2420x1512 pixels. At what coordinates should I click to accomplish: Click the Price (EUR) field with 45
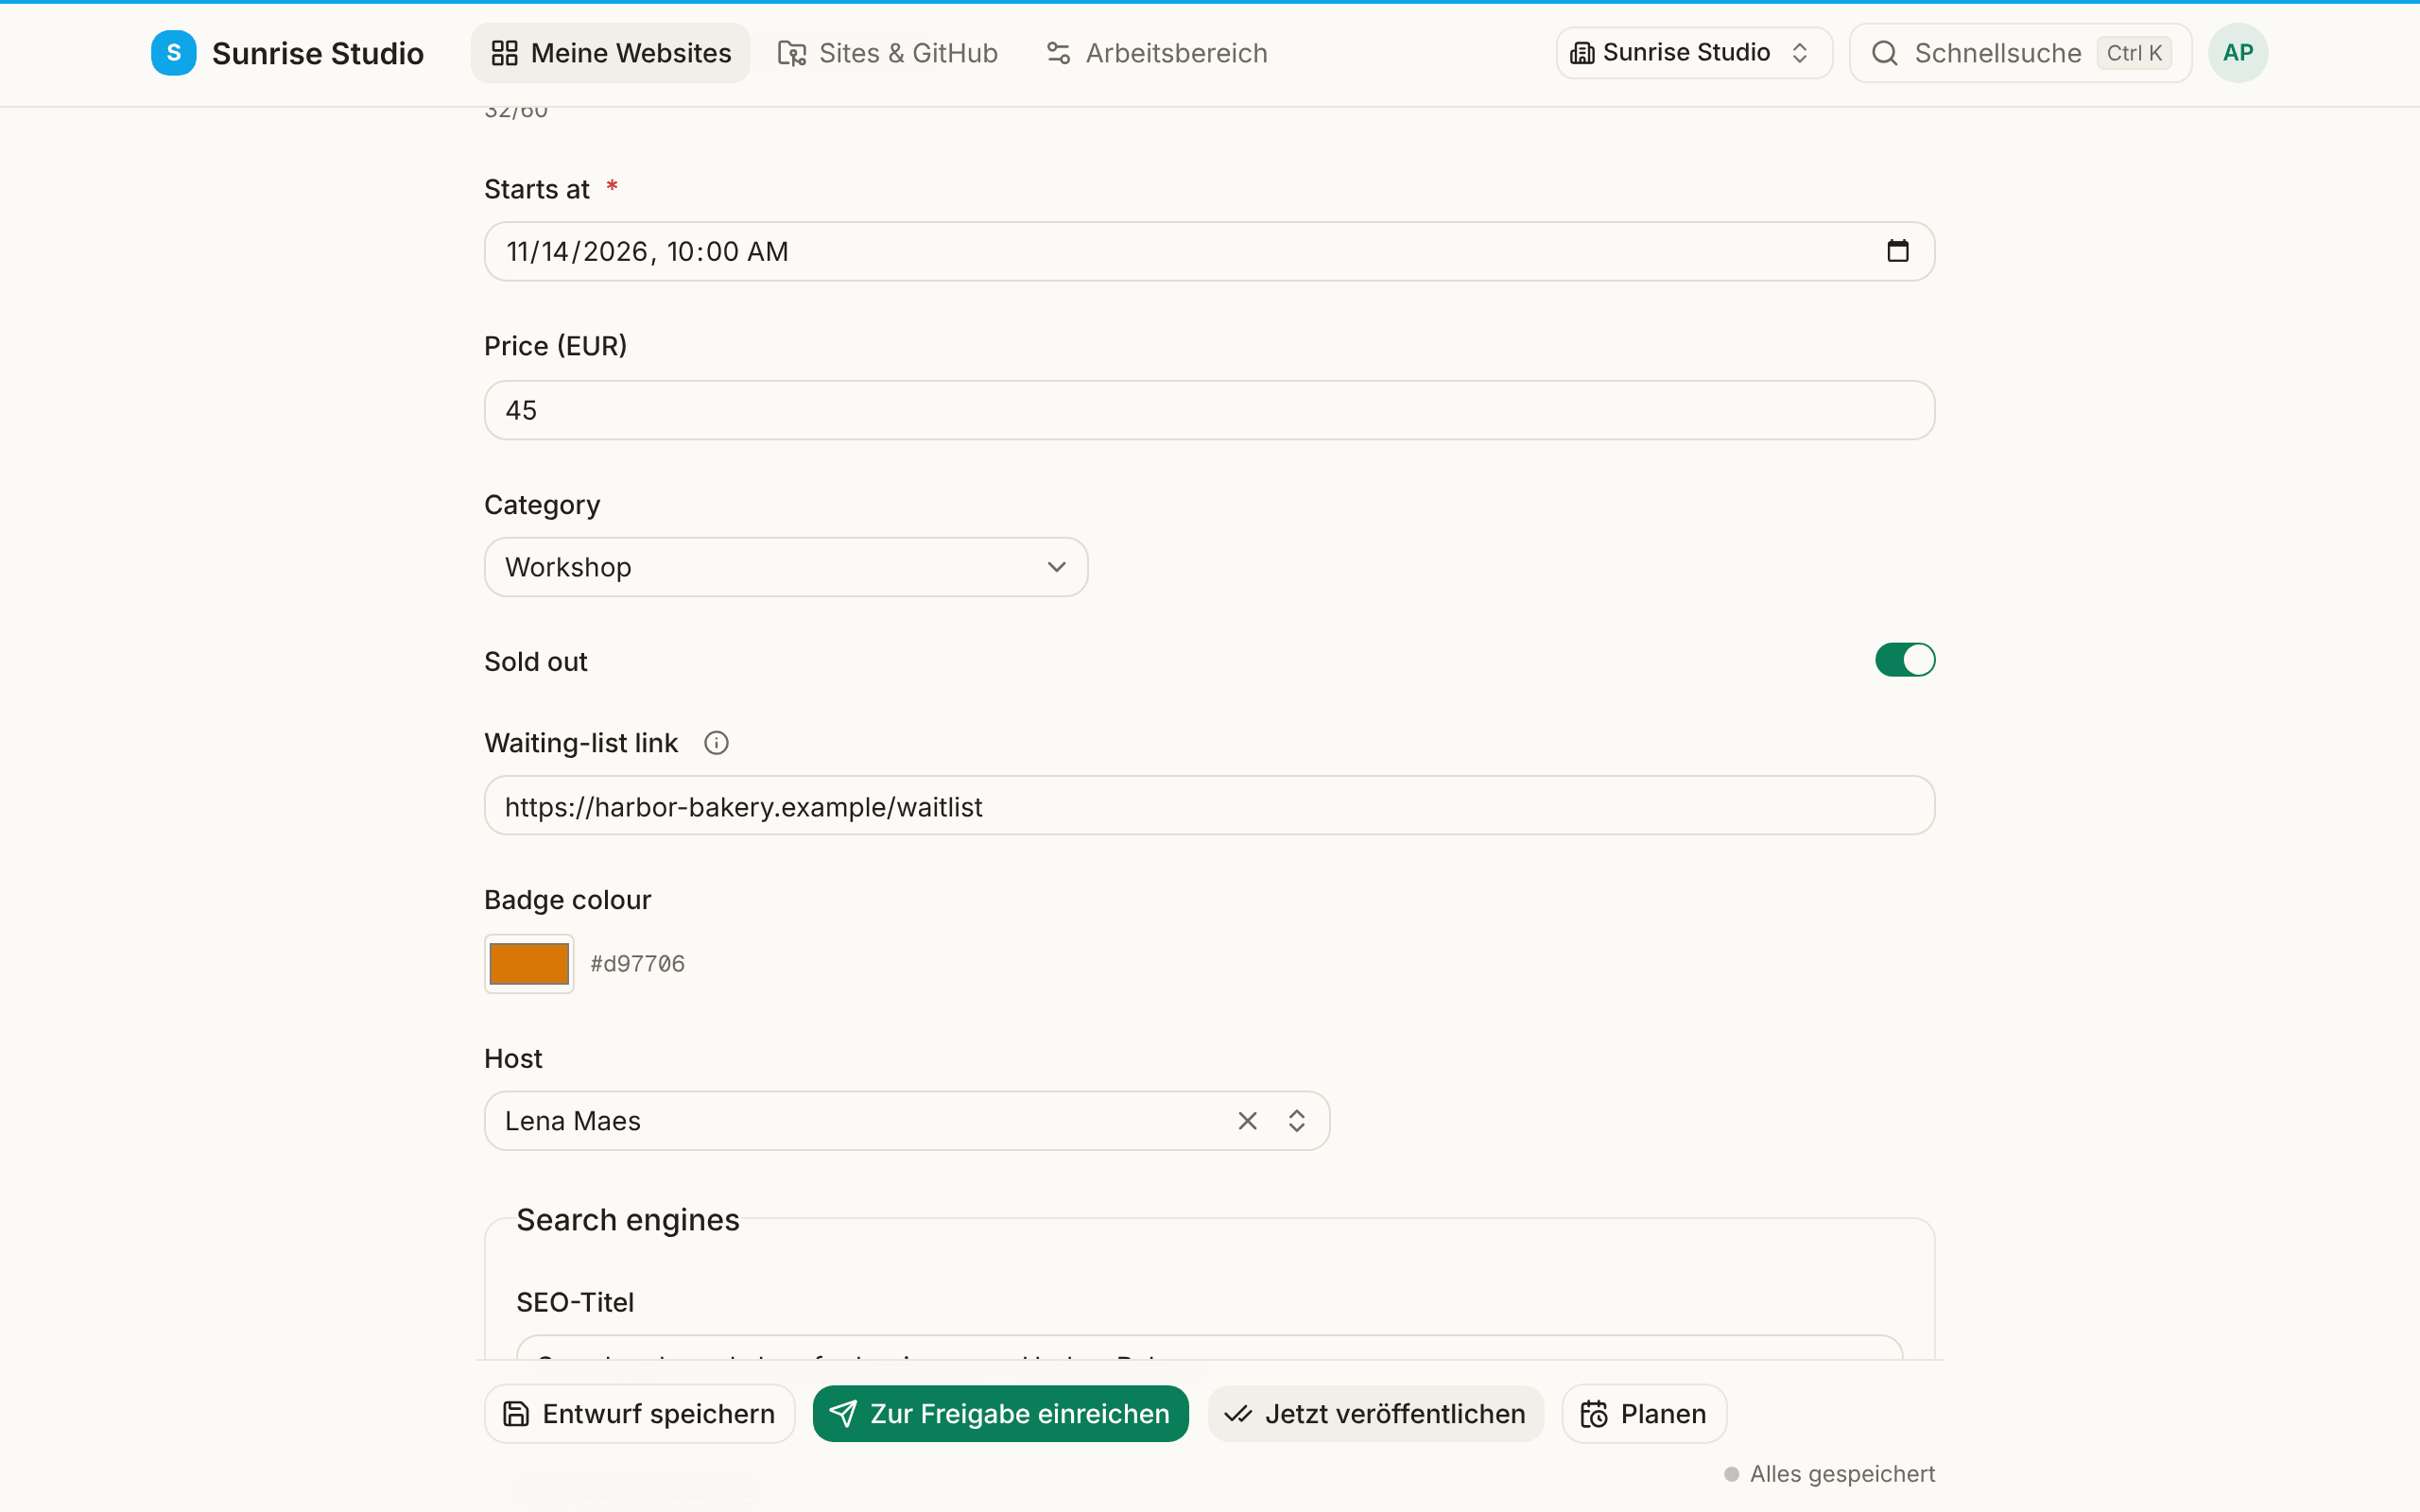pos(1210,410)
